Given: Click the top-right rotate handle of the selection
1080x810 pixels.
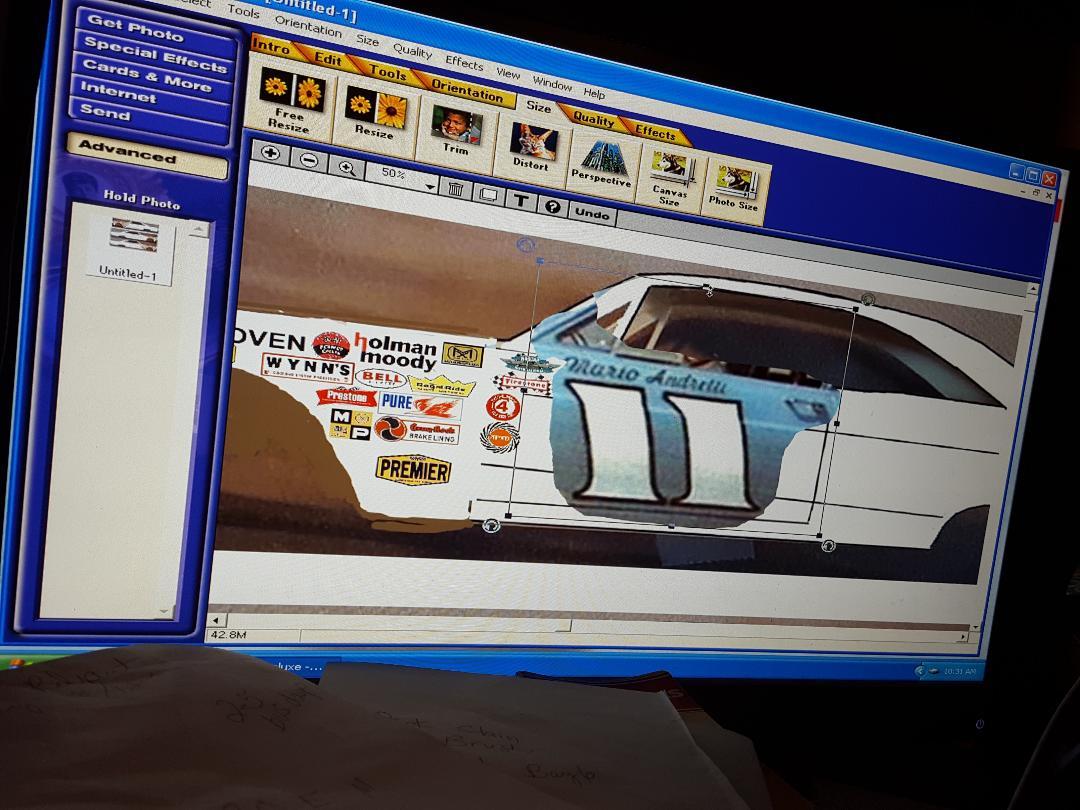Looking at the screenshot, I should coord(868,300).
